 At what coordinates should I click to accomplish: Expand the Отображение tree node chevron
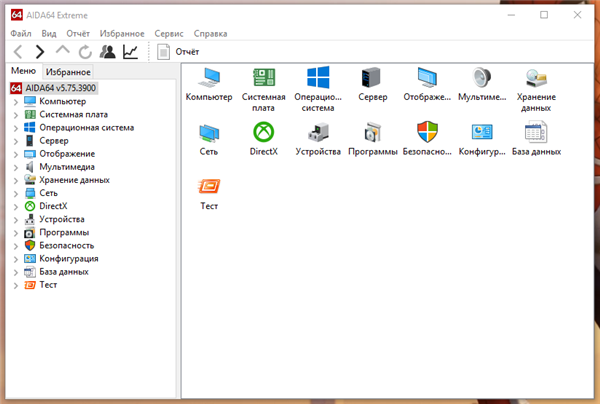coord(15,154)
